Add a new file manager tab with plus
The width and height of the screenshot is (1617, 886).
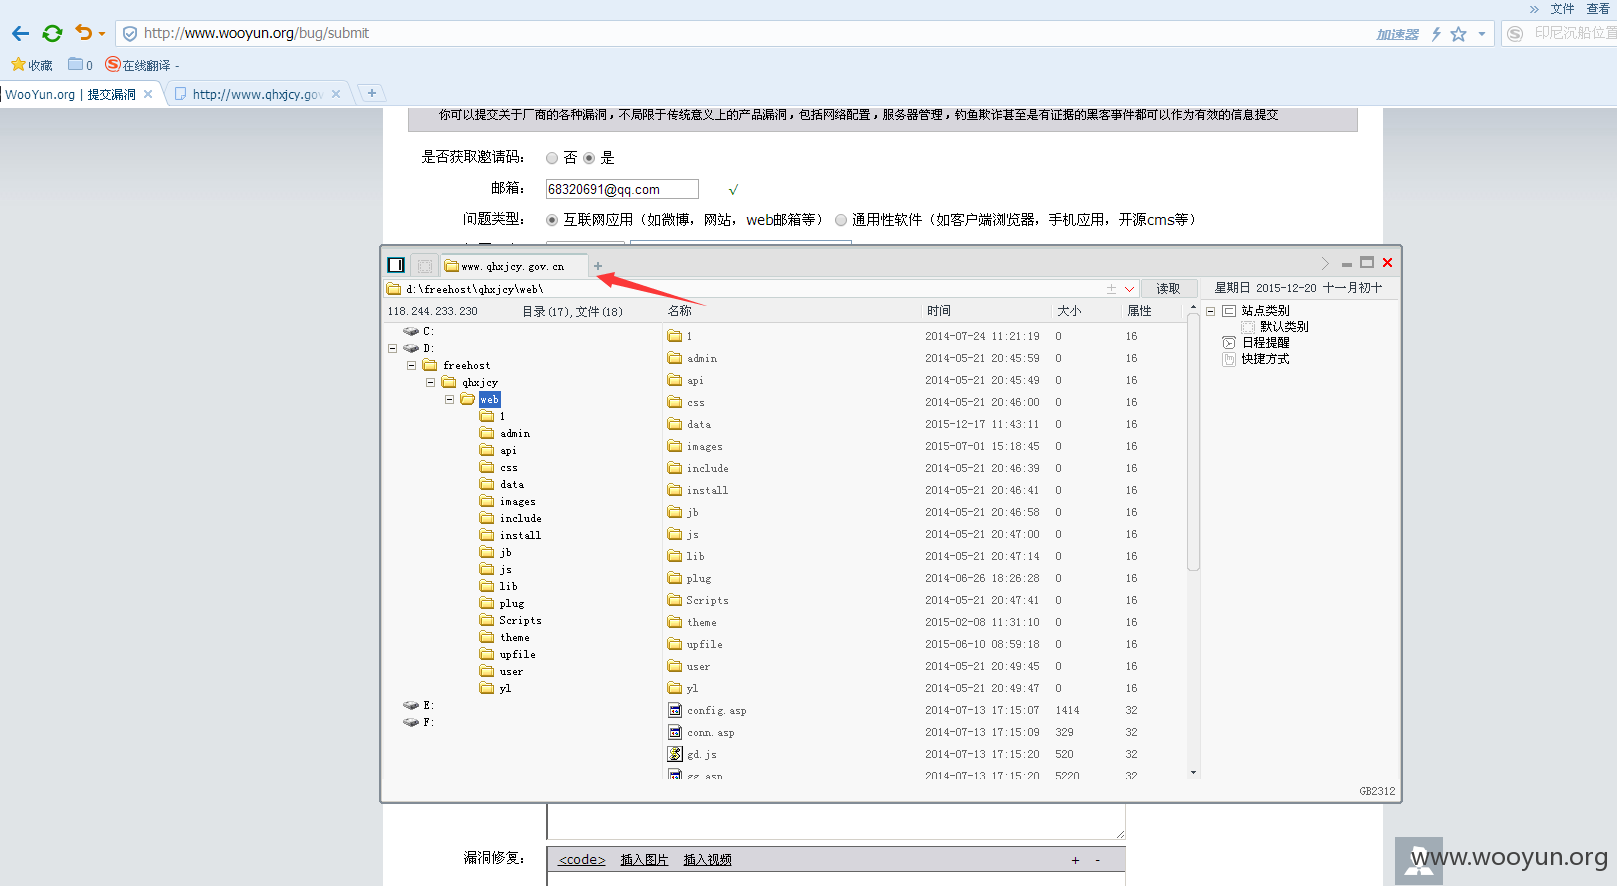point(598,266)
